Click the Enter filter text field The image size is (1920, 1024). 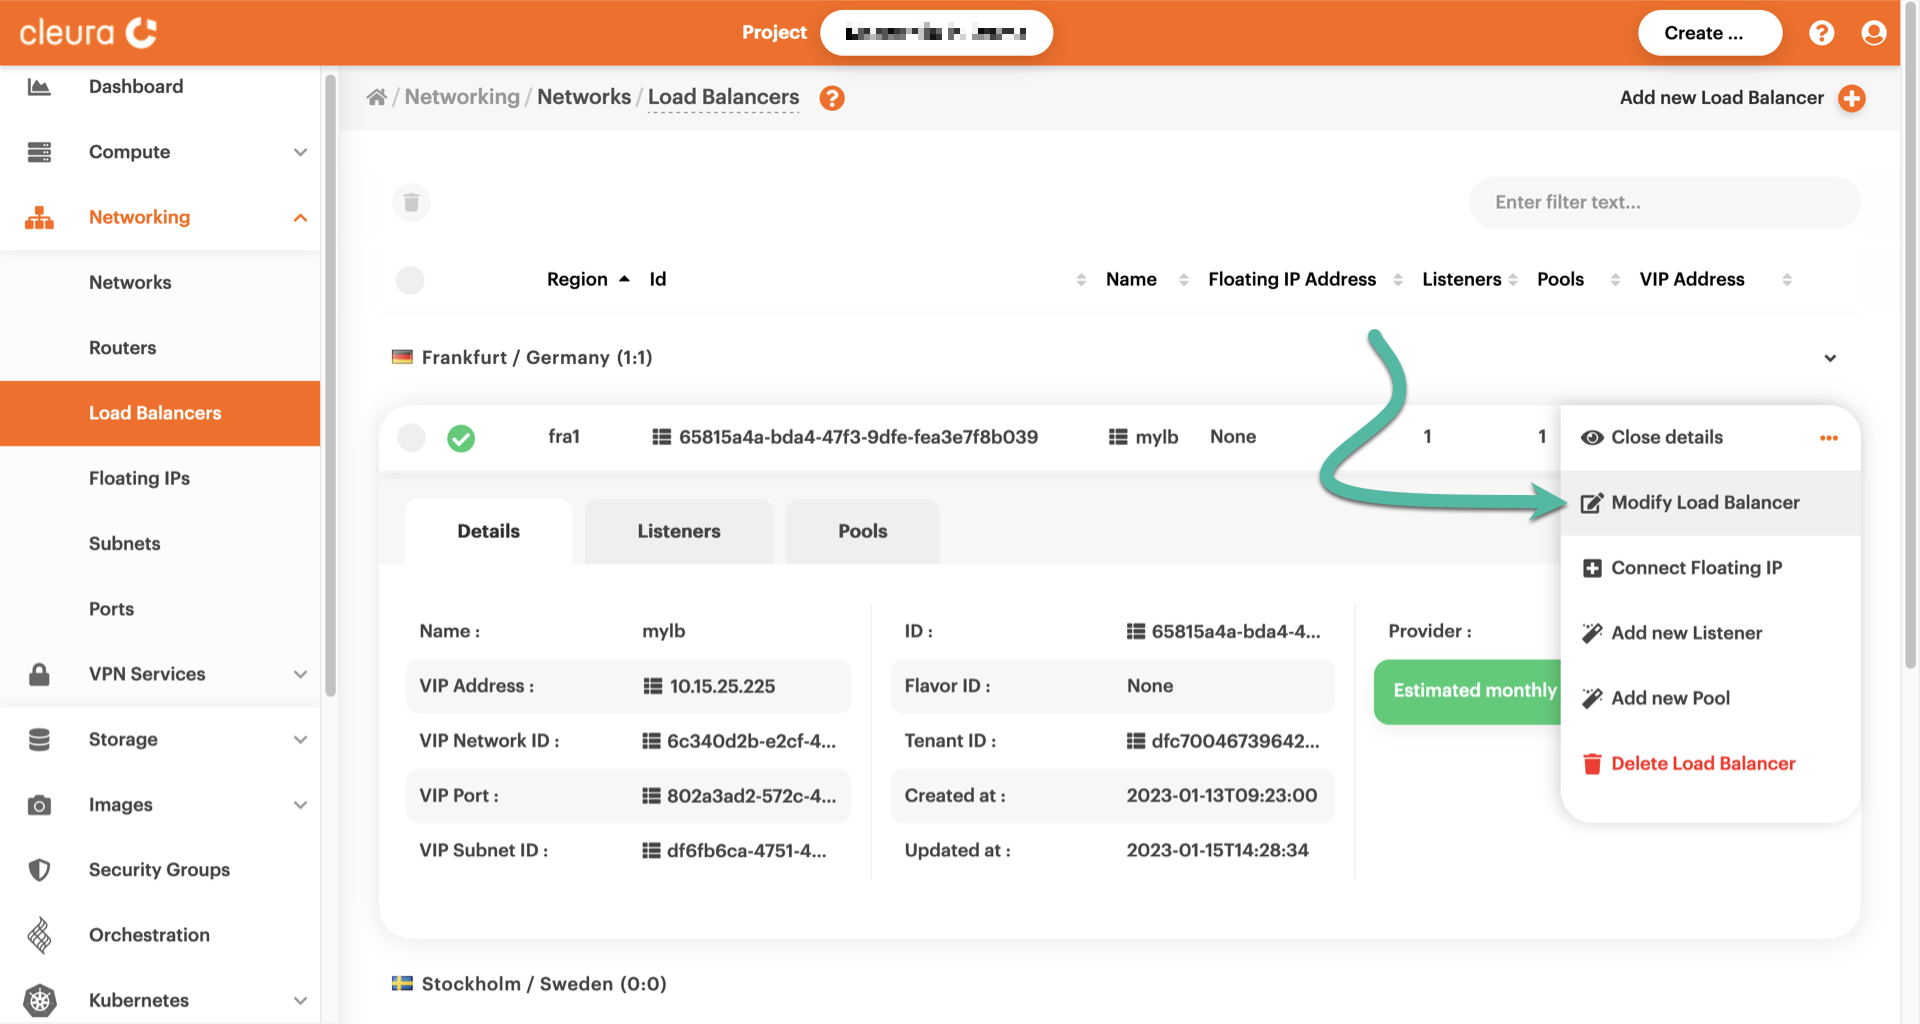pos(1664,203)
